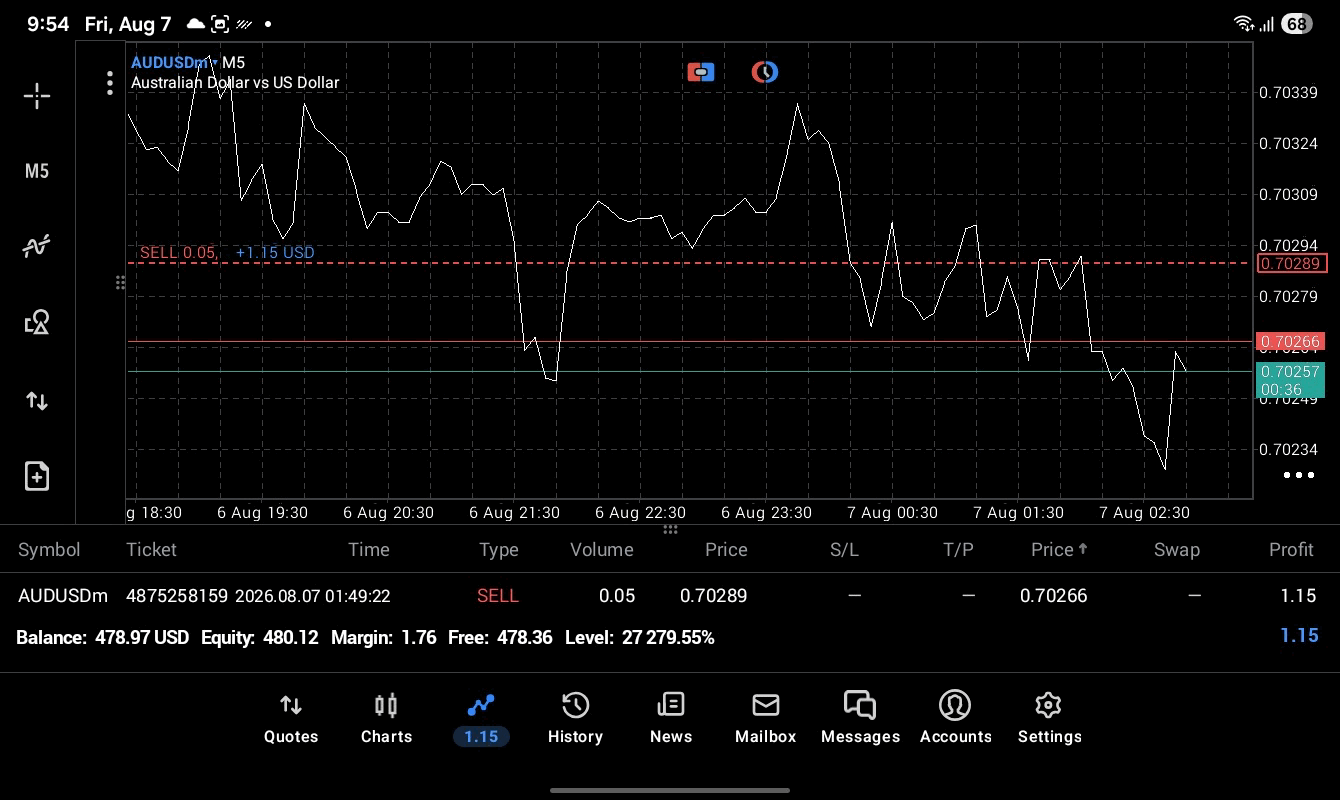The image size is (1340, 800).
Task: Switch to the Quotes tab
Action: click(291, 719)
